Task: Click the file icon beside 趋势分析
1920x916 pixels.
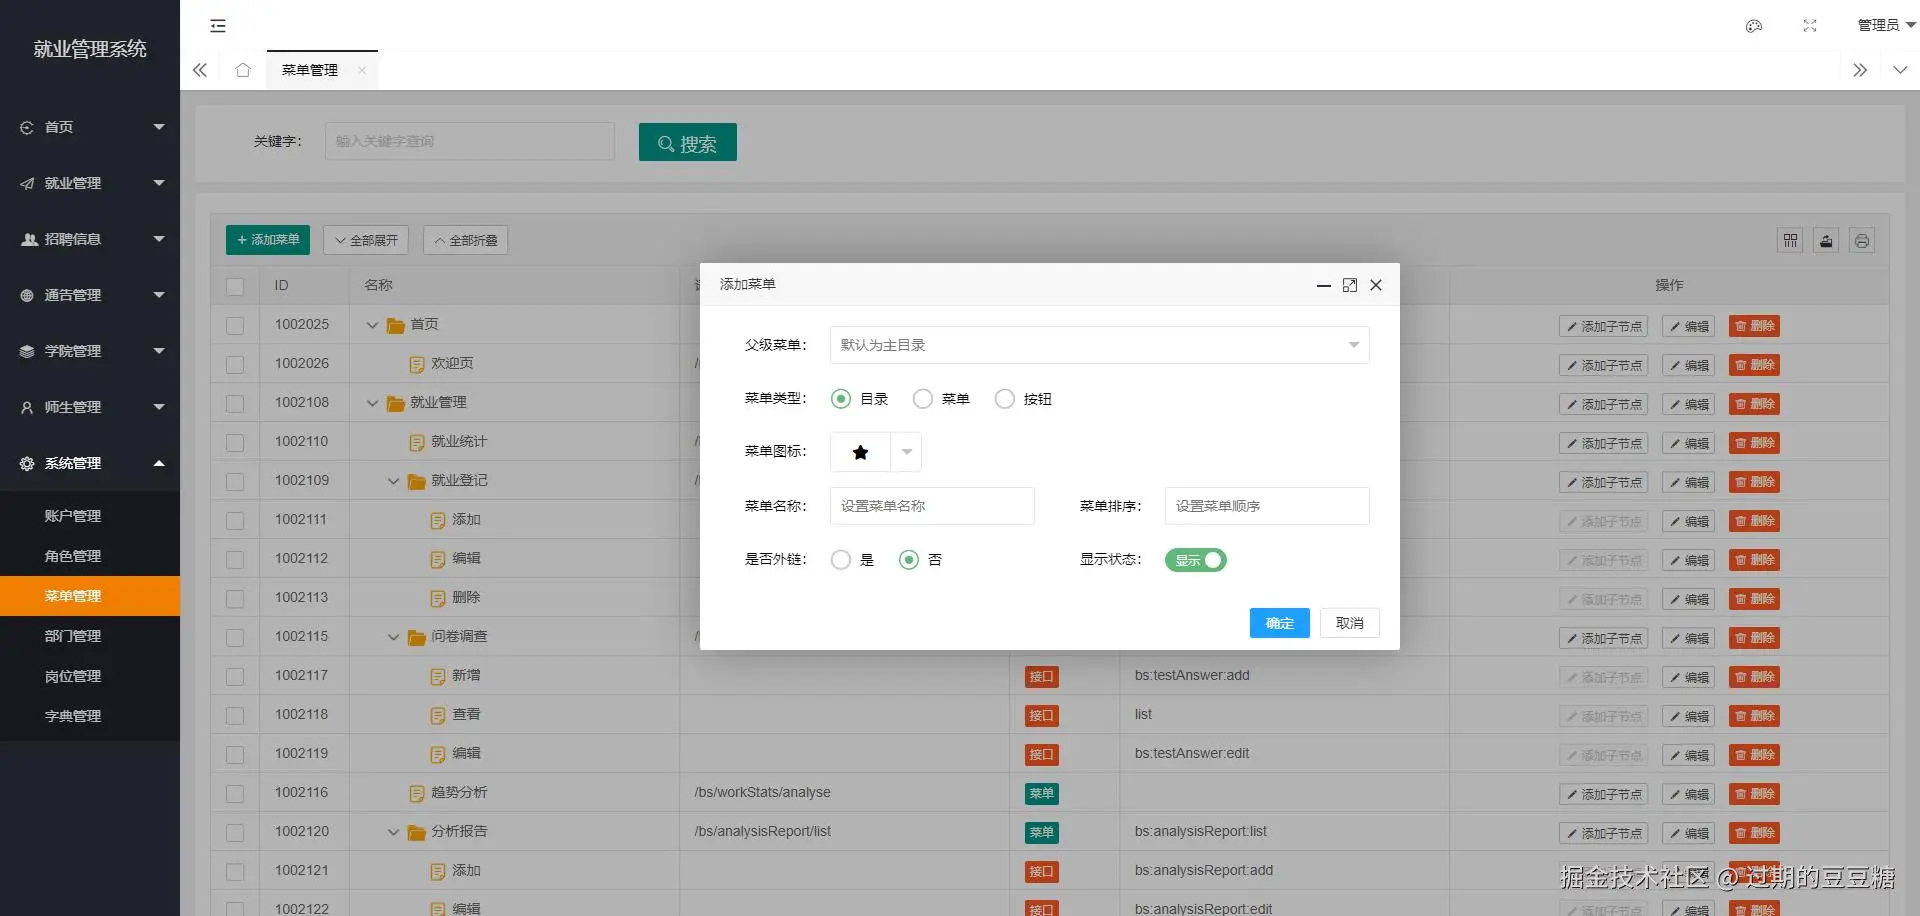Action: point(417,793)
